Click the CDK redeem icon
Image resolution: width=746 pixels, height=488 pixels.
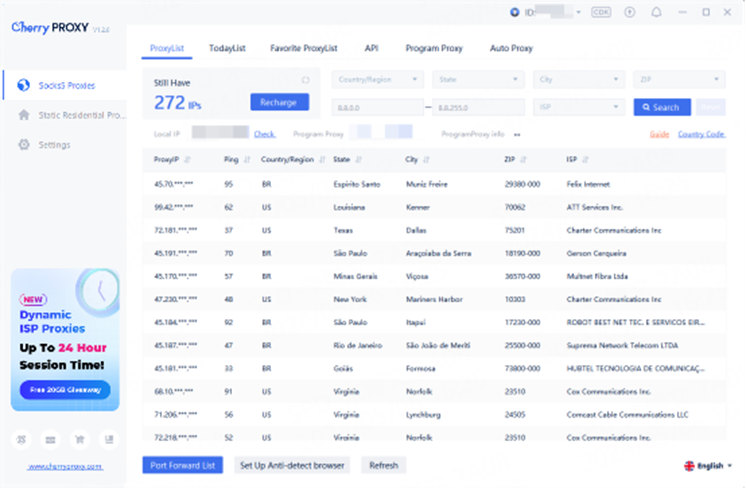(601, 12)
